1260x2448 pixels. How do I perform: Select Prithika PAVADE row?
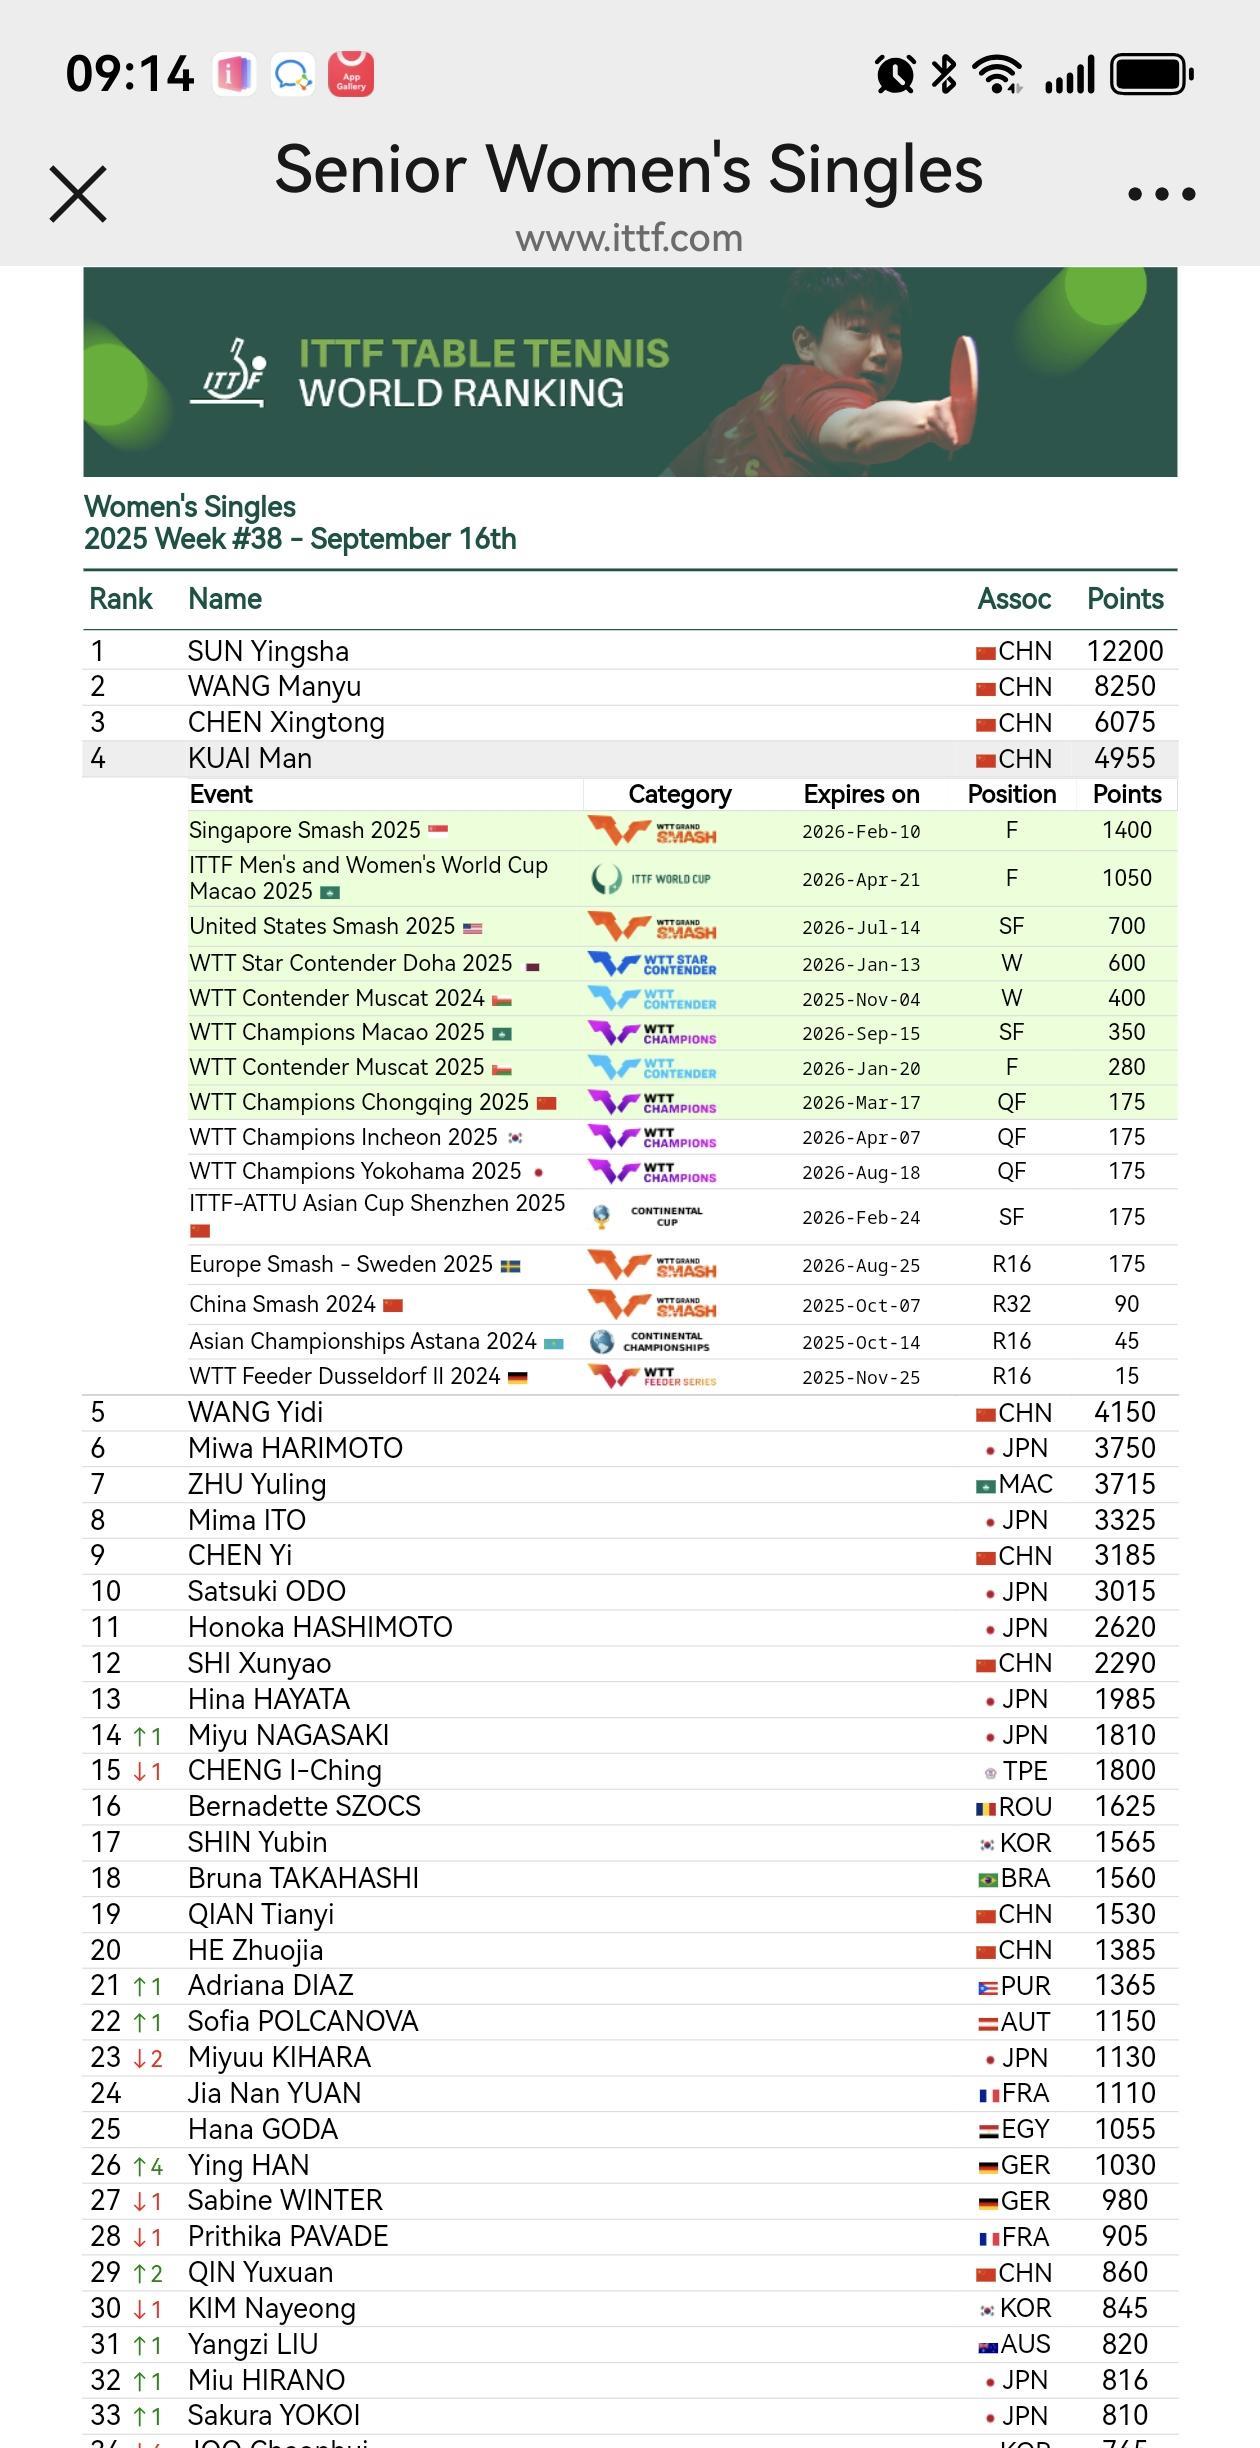click(630, 2236)
